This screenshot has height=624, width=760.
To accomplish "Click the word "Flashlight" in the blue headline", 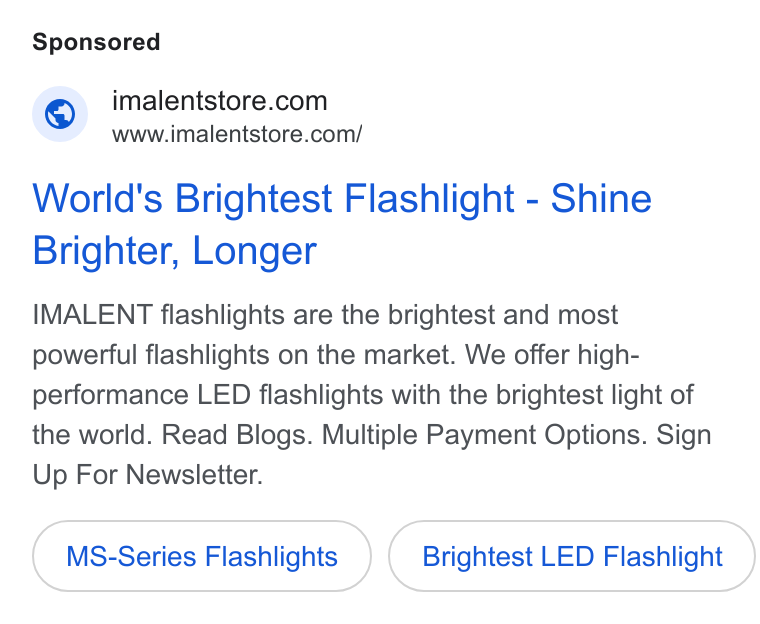I will click(429, 198).
